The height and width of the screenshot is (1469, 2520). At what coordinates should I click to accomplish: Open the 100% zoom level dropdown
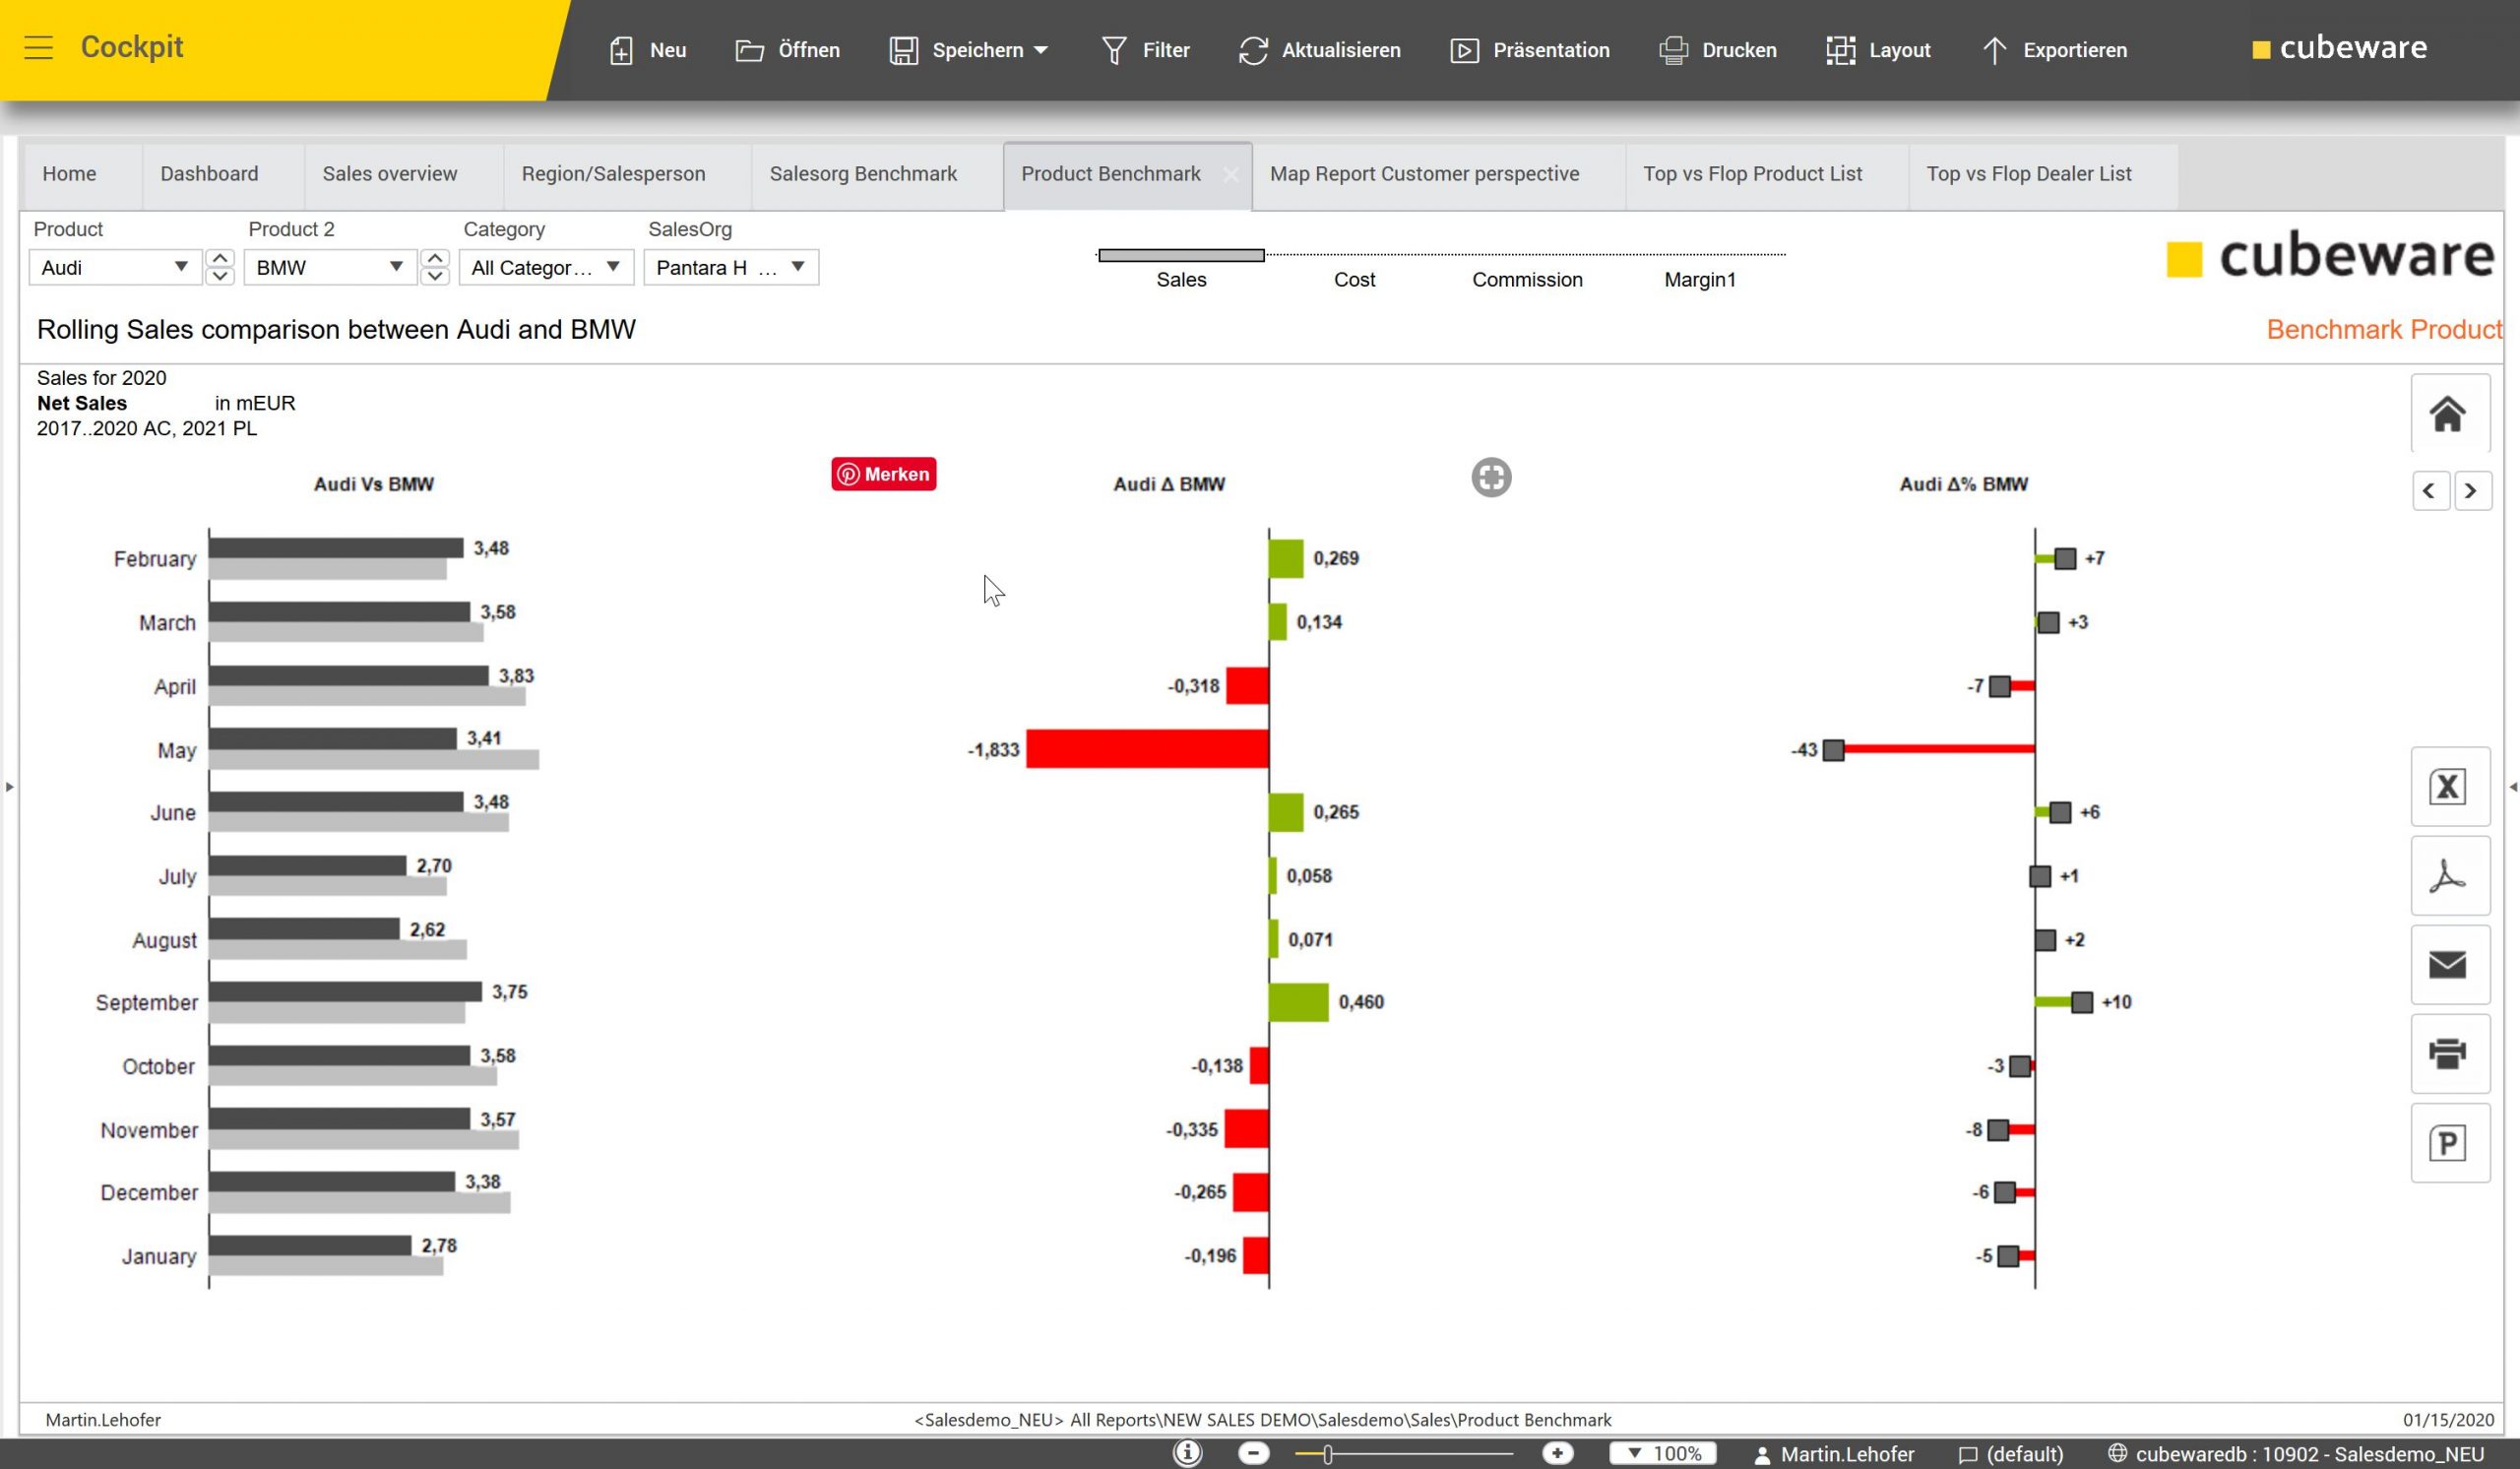[x=1663, y=1453]
